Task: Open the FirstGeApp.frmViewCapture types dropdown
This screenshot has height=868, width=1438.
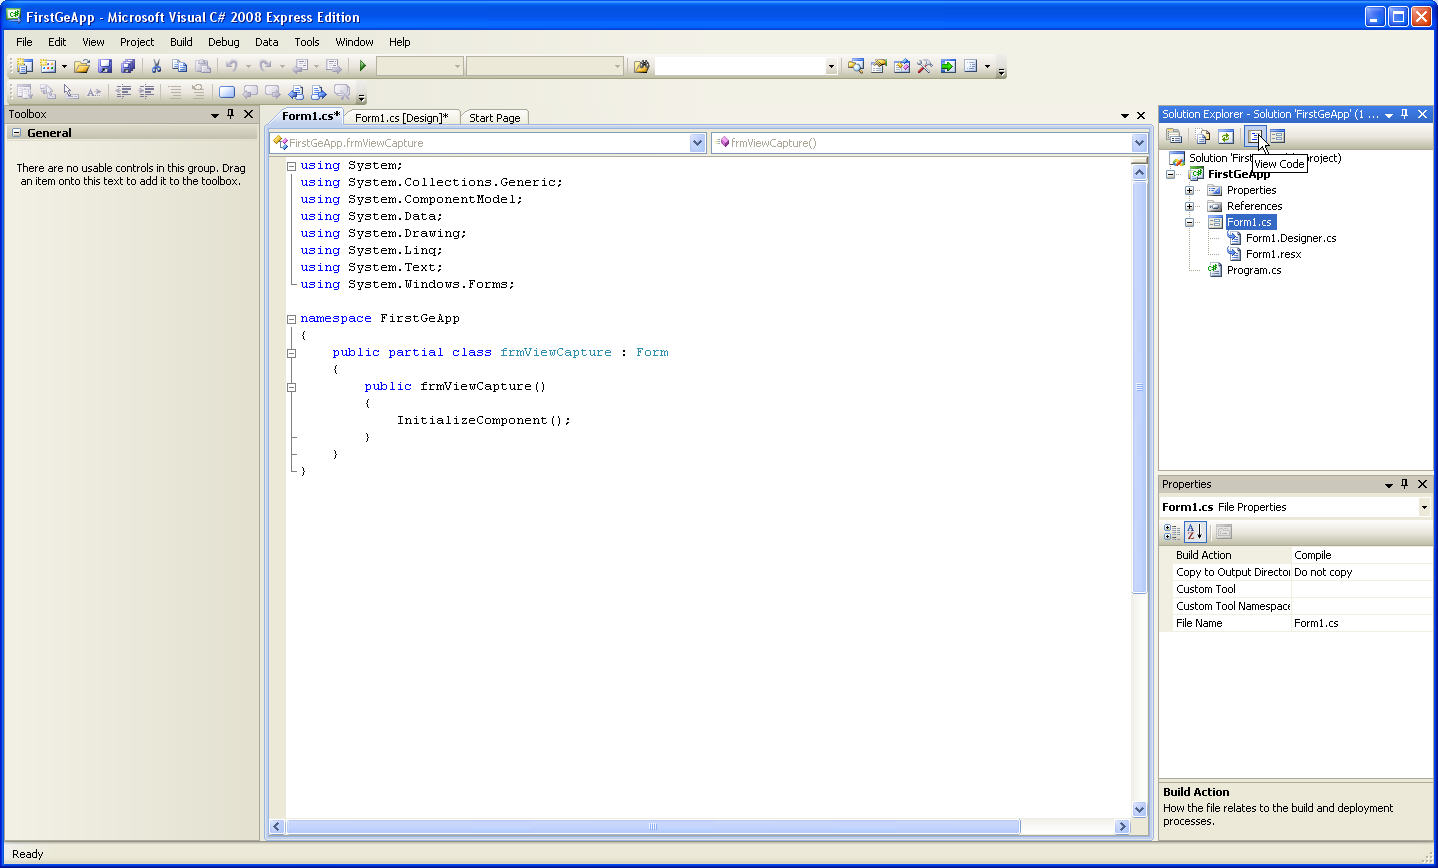Action: (698, 143)
